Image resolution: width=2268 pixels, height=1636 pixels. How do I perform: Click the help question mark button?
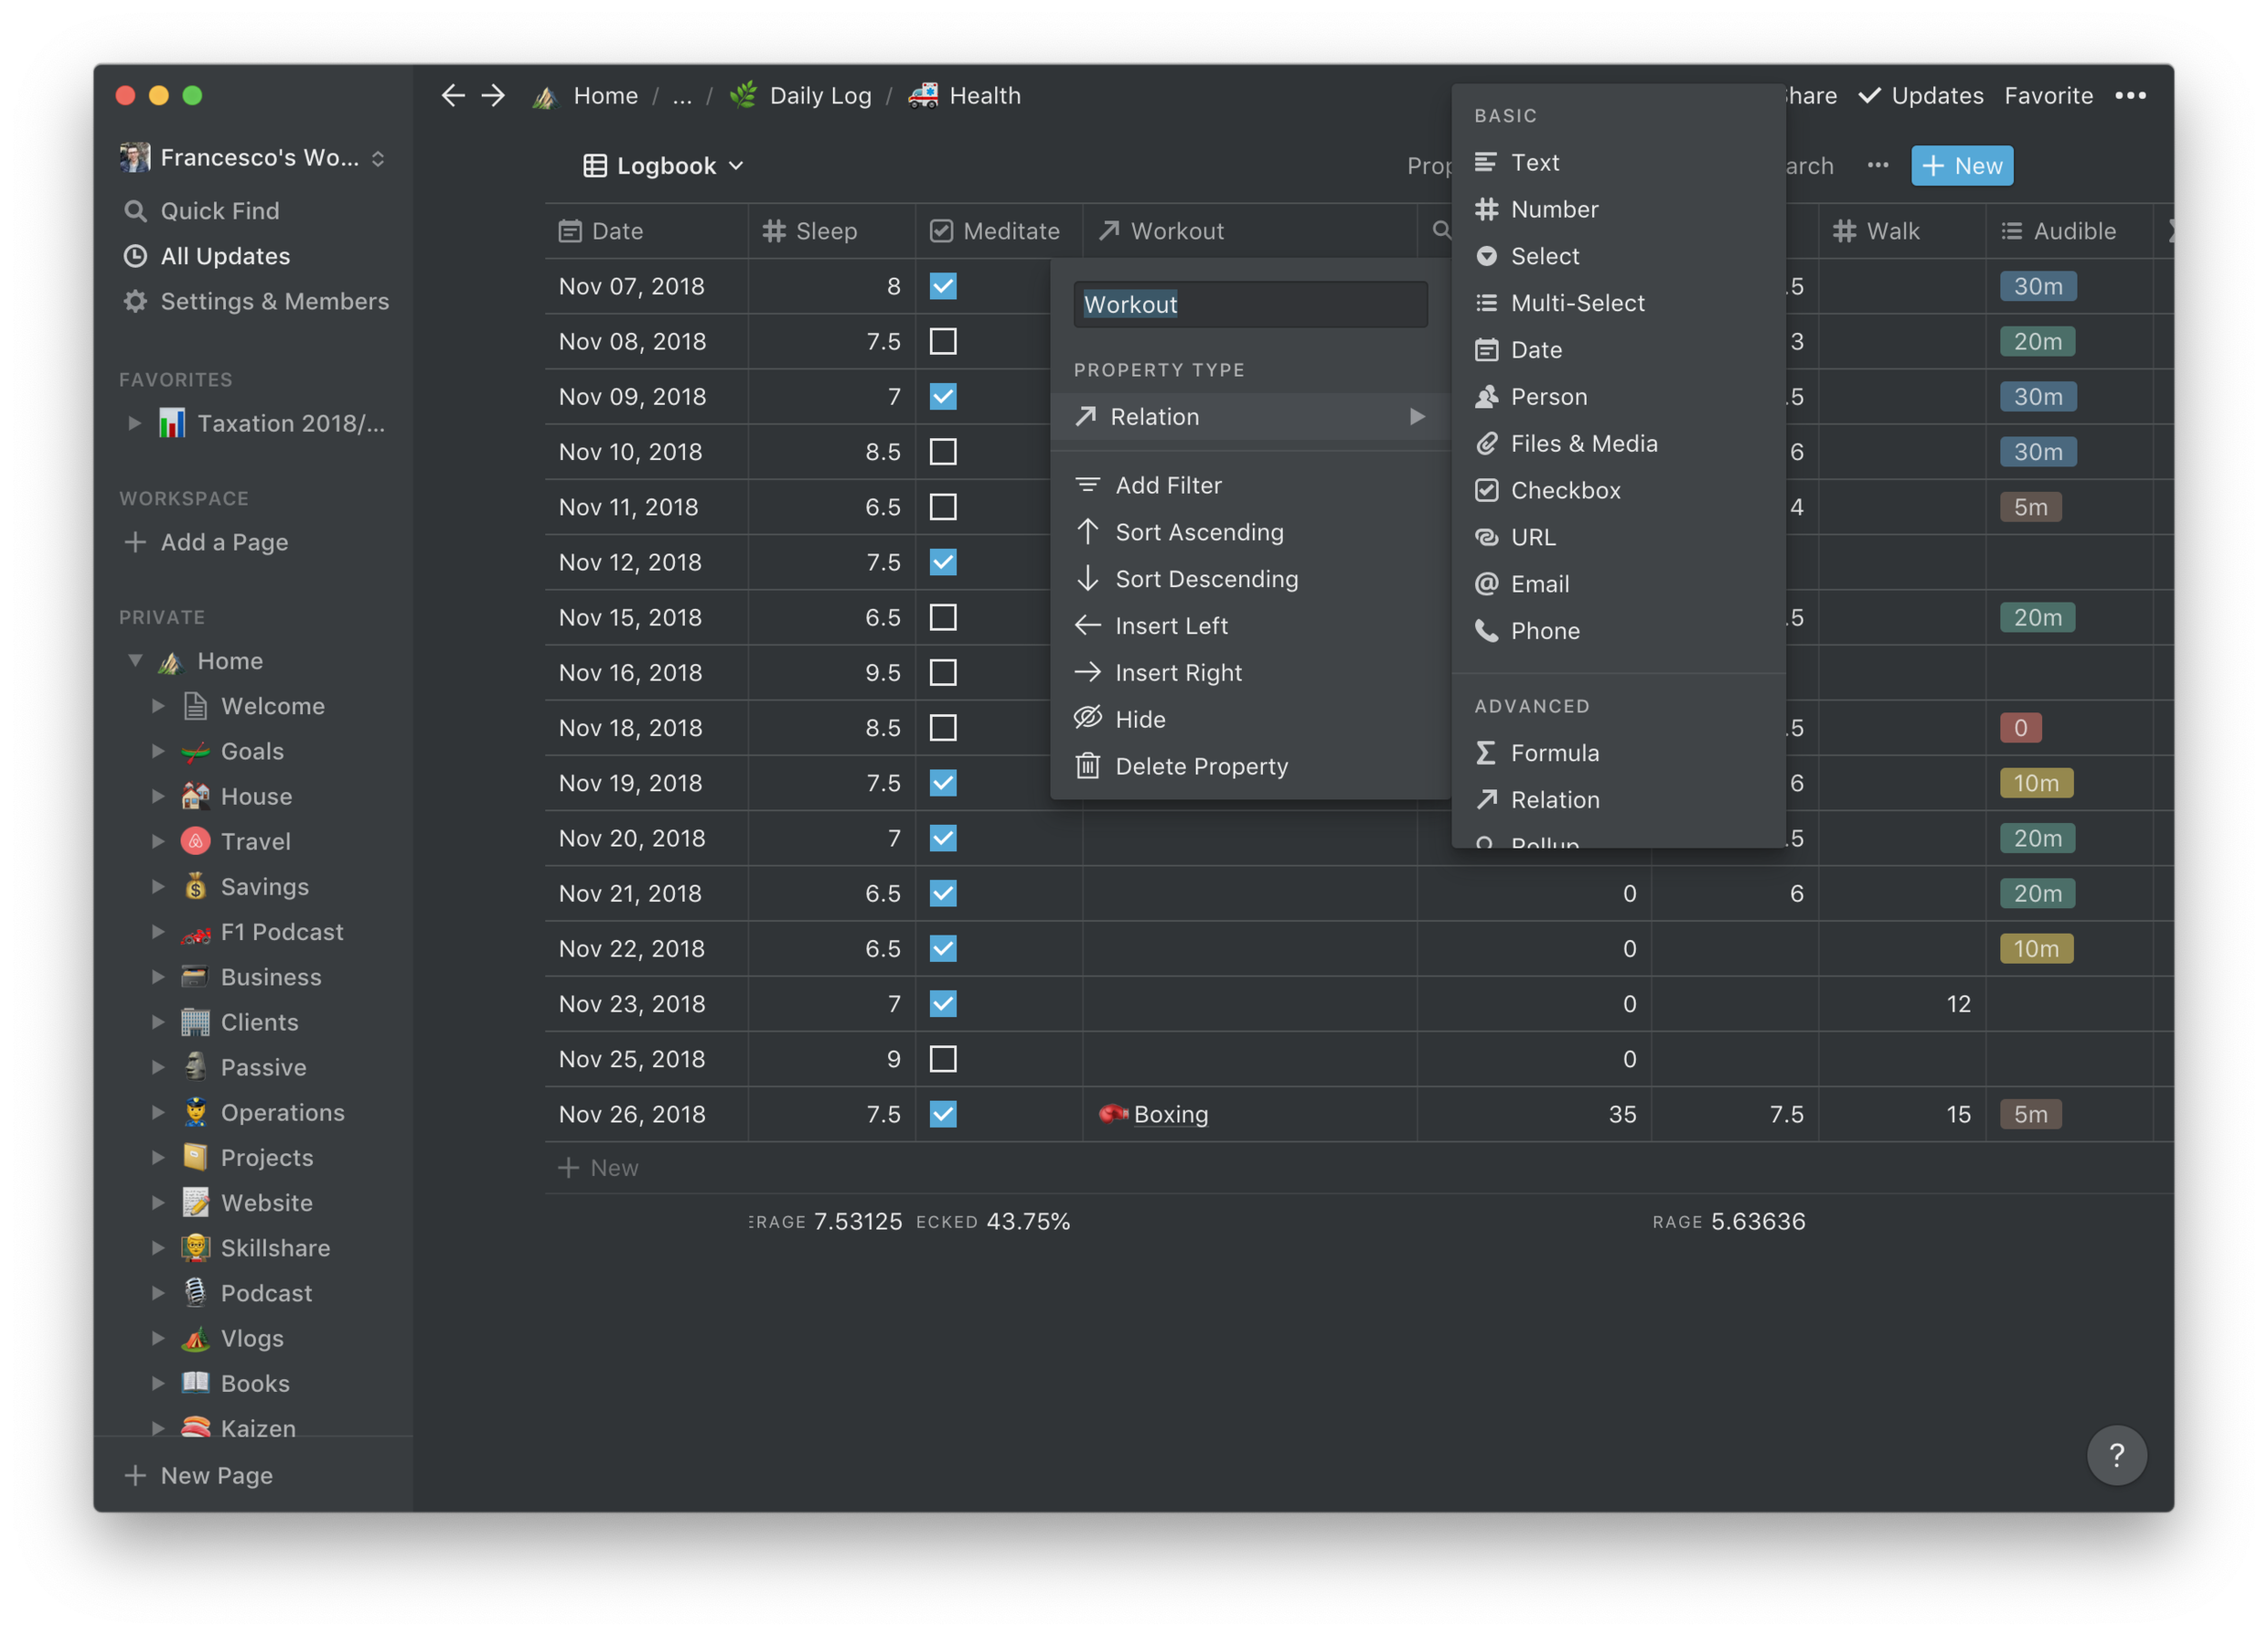[2117, 1455]
